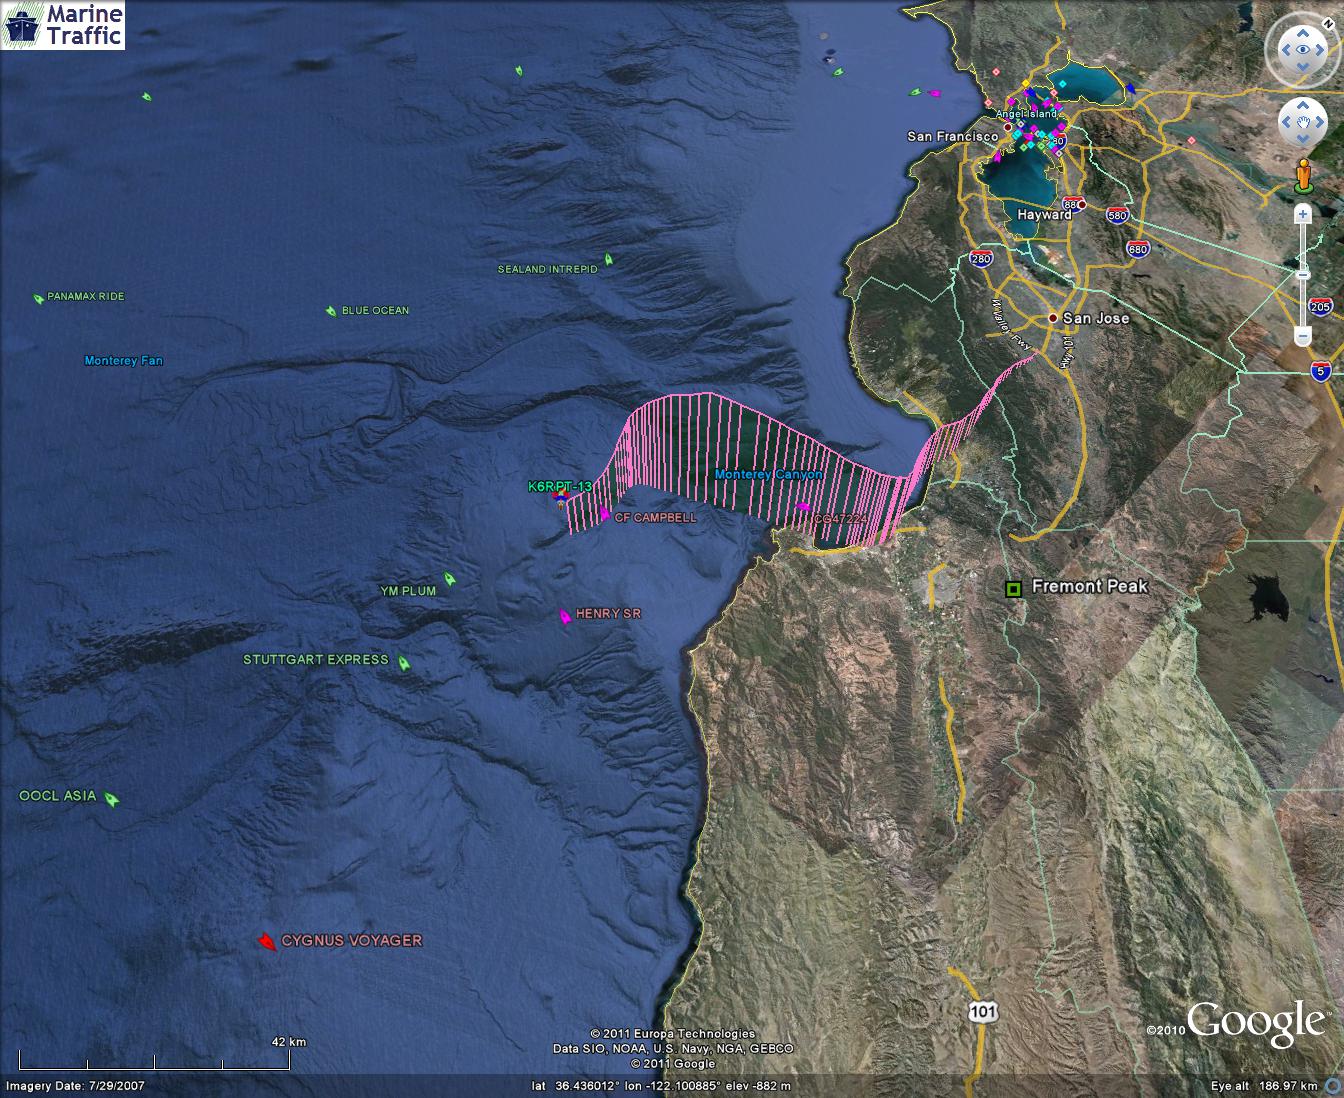Zoom in using the plus button
This screenshot has height=1098, width=1344.
tap(1303, 214)
